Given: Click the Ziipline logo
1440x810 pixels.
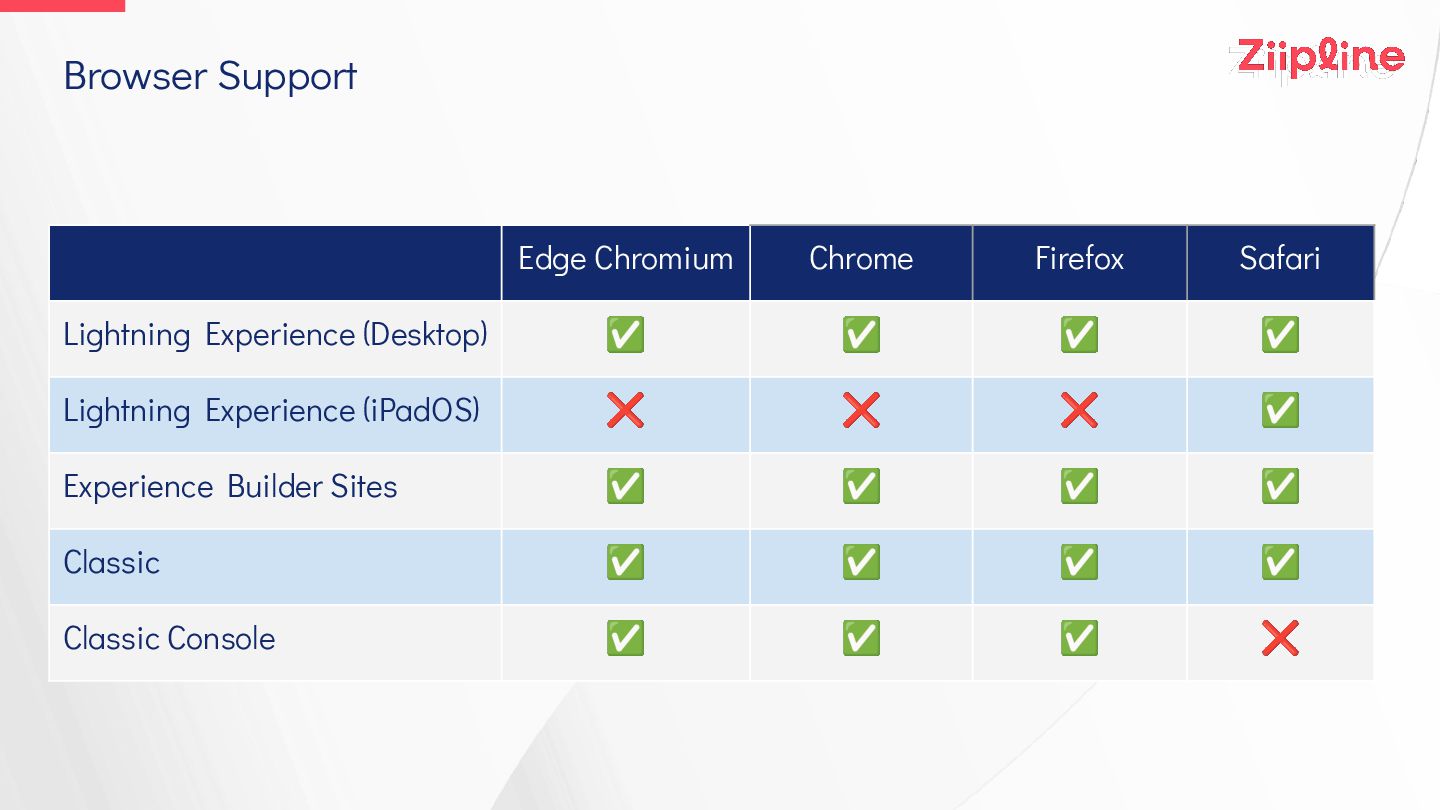Looking at the screenshot, I should 1316,59.
